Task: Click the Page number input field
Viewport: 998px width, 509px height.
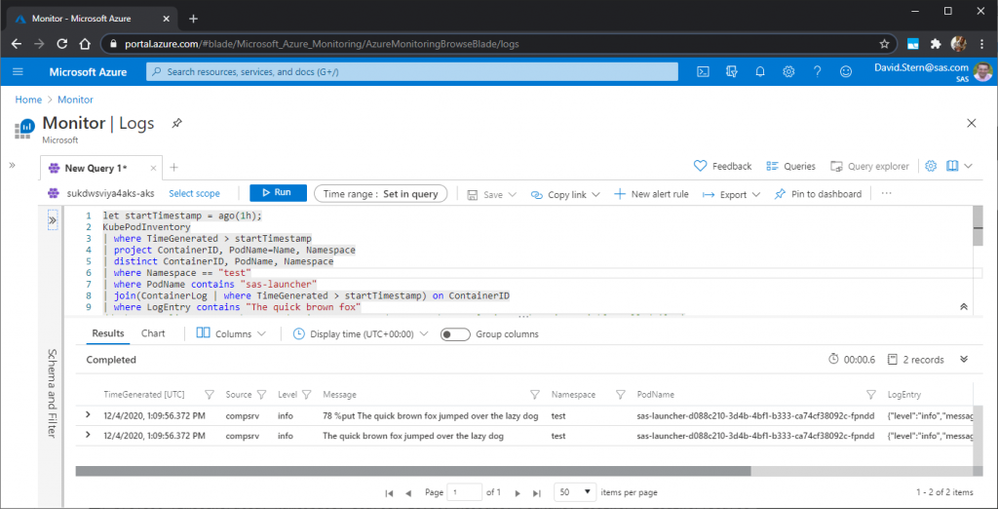Action: [x=465, y=492]
